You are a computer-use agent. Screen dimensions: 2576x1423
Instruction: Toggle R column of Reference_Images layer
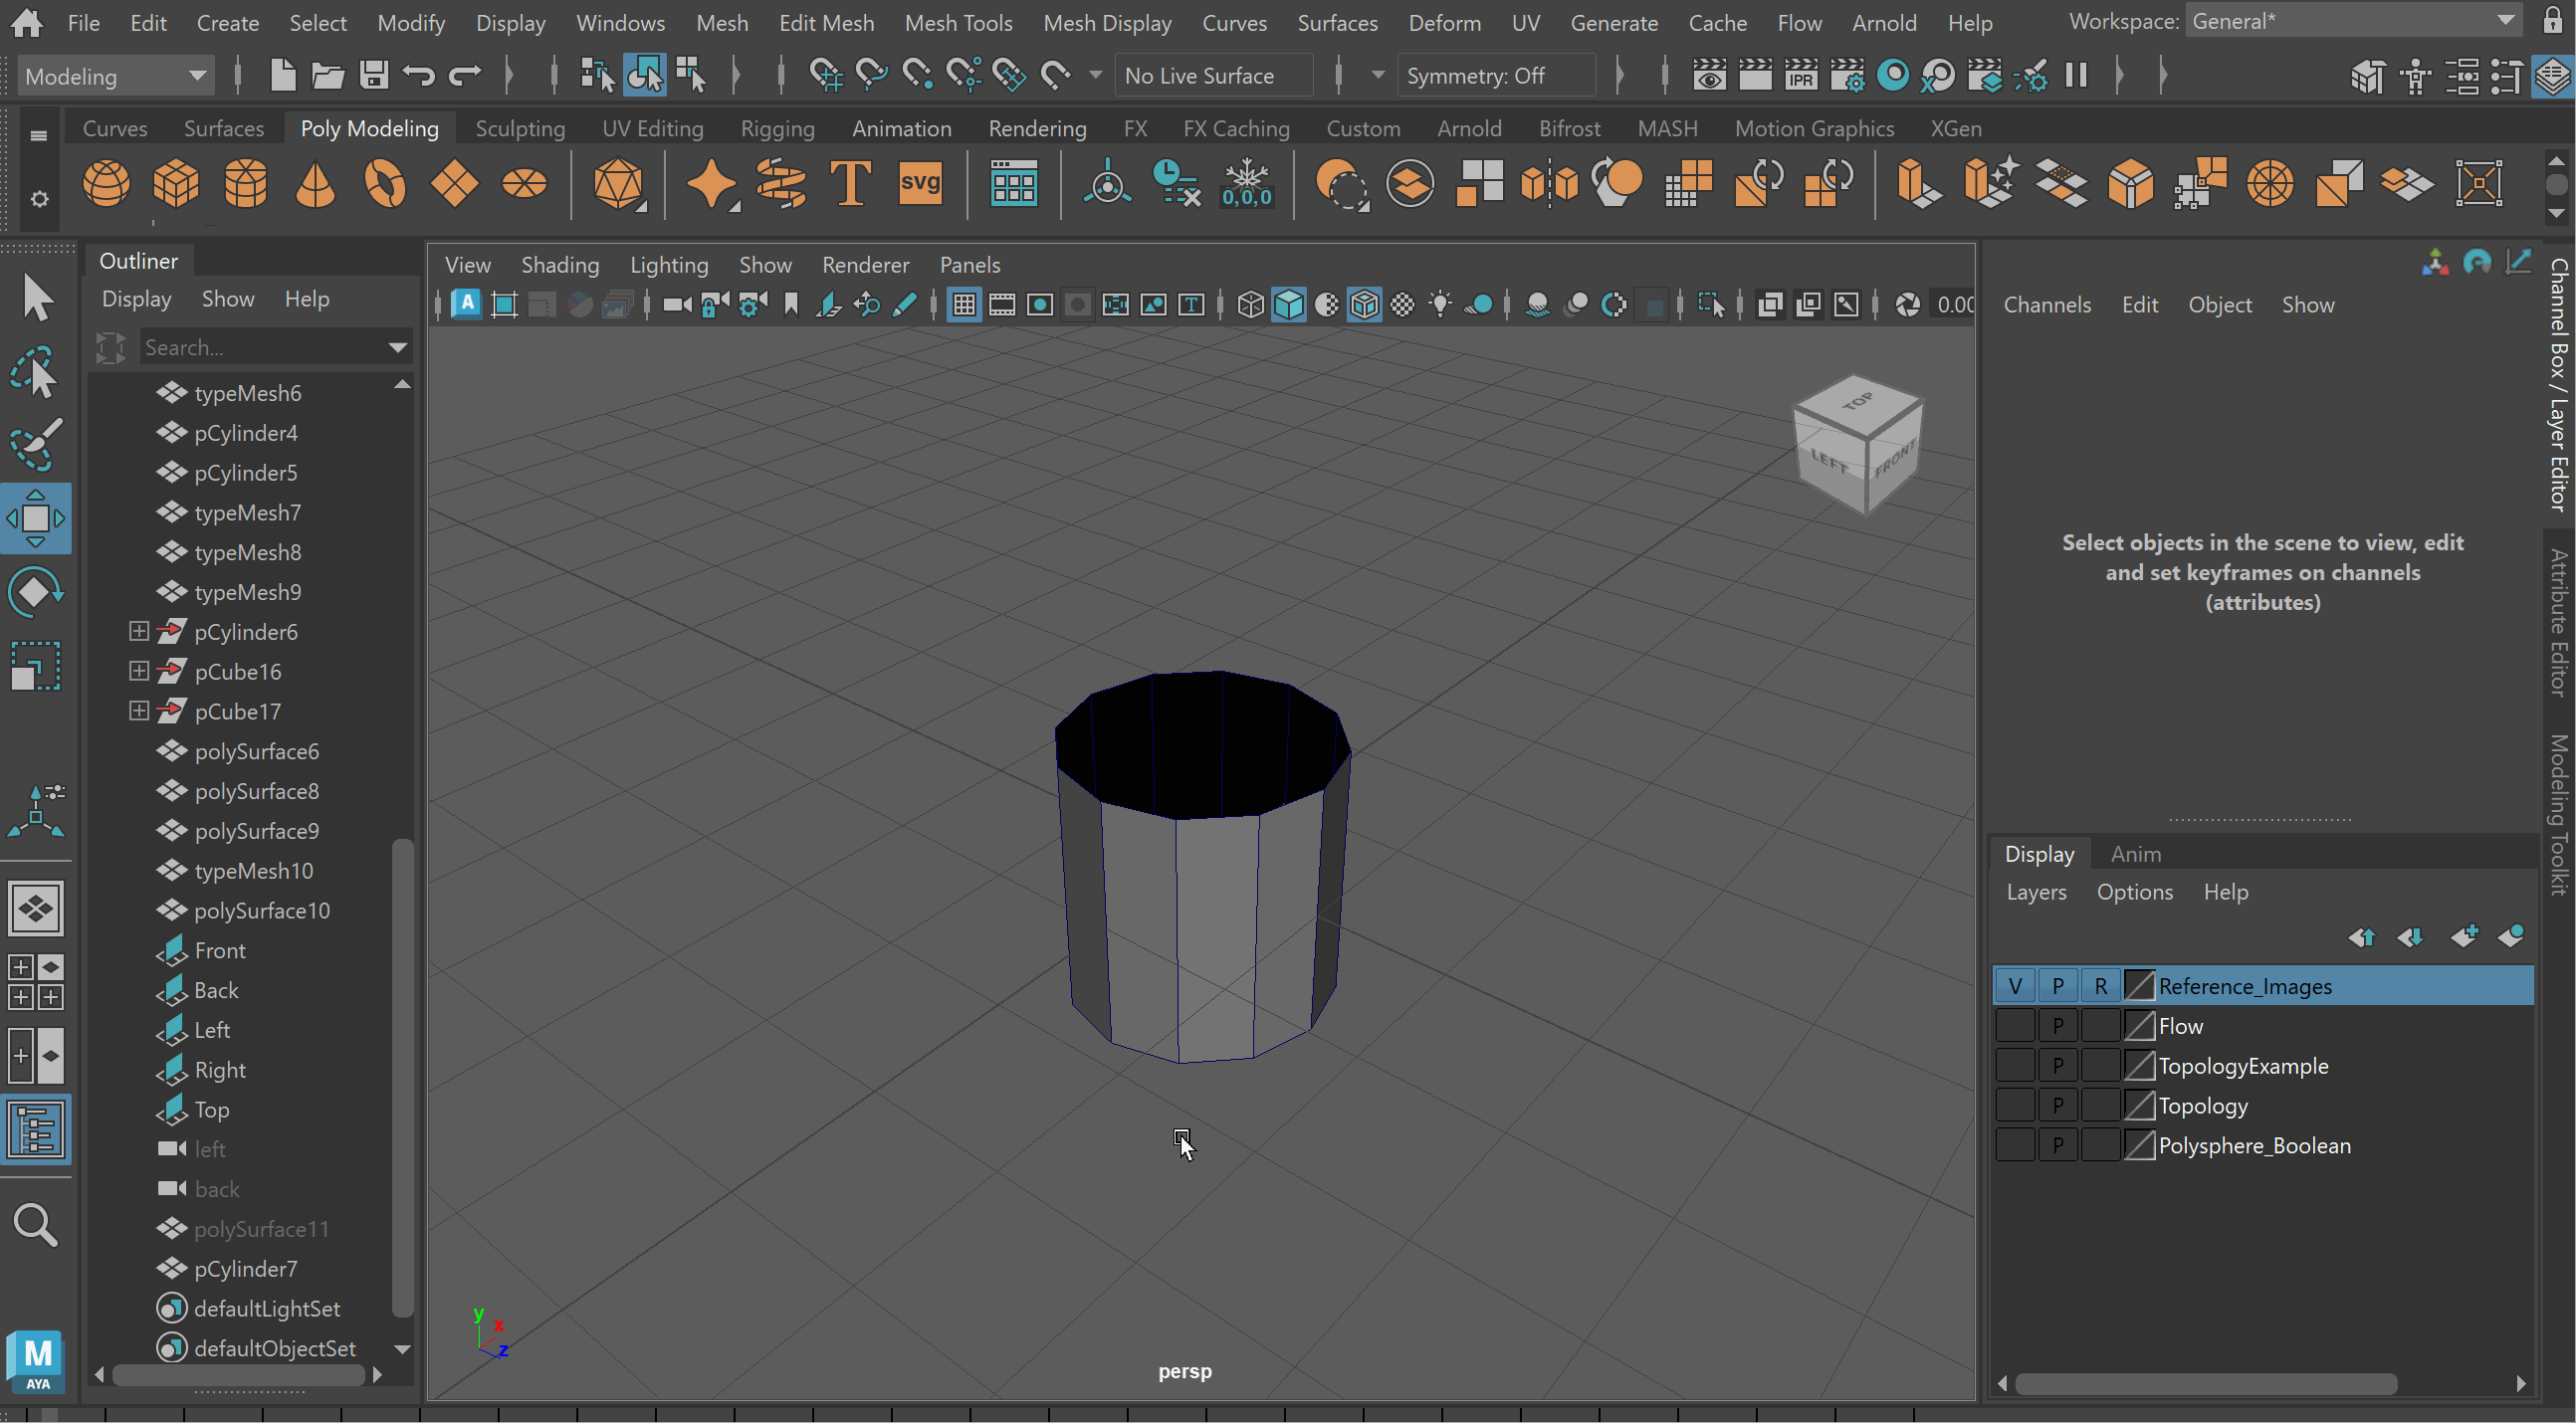[2100, 986]
